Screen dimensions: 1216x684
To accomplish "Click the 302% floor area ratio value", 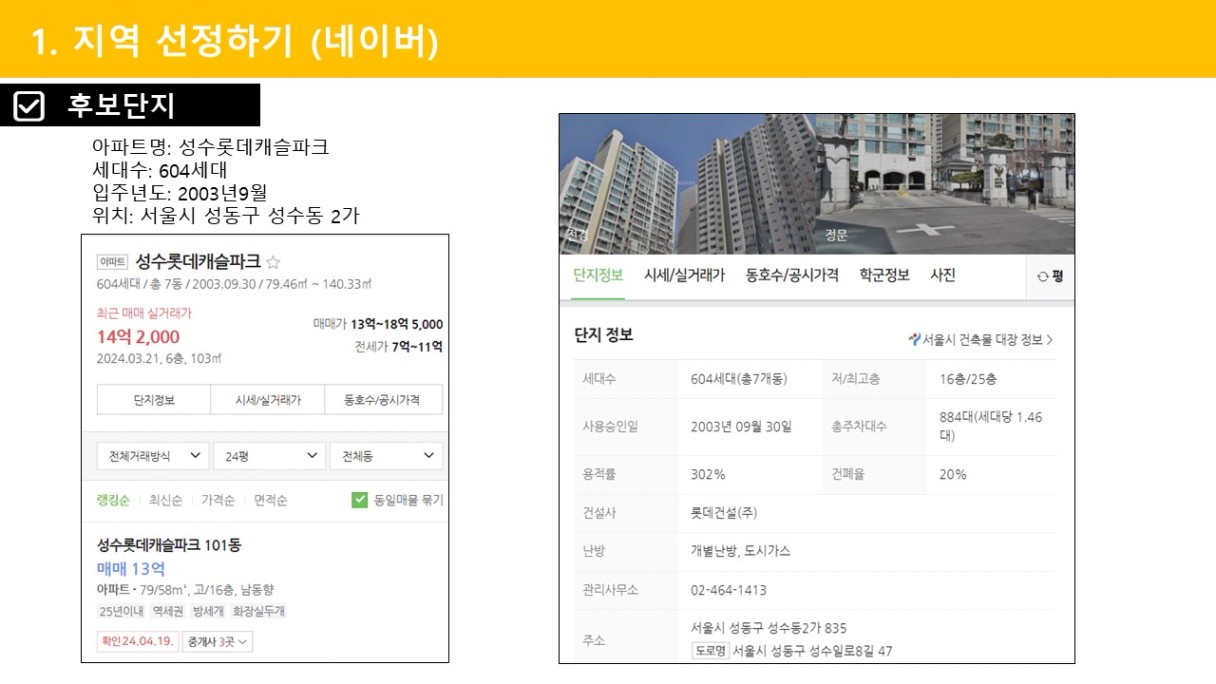I will pyautogui.click(x=708, y=474).
